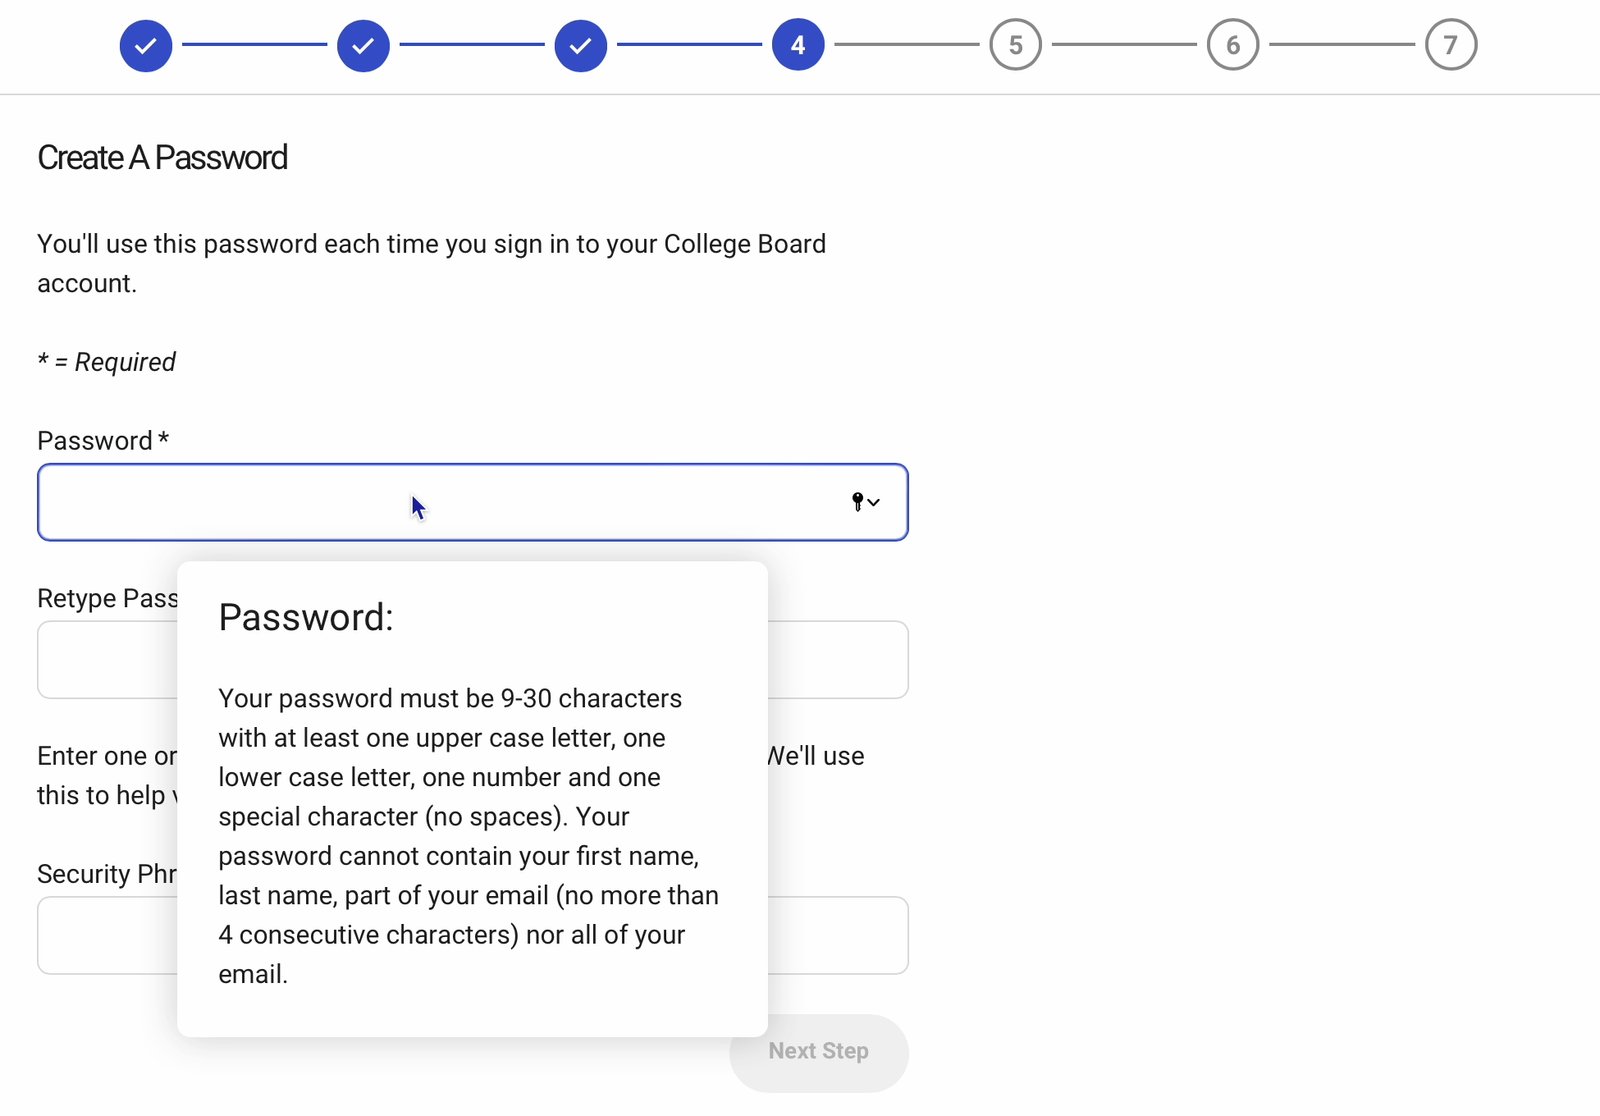The image size is (1600, 1116).
Task: Click the Create A Password heading
Action: 162,158
